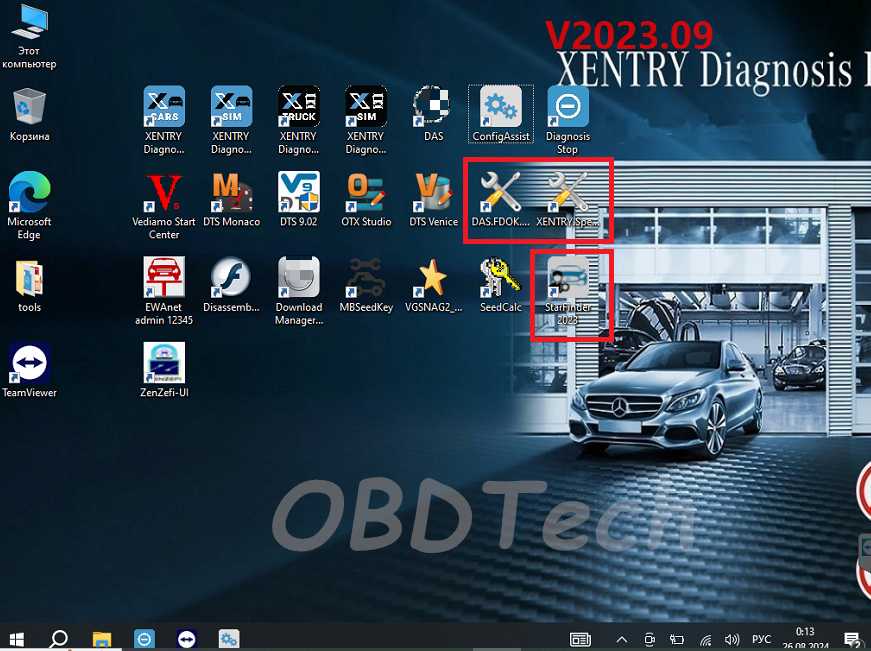871x651 pixels.
Task: Open ConfigAssist gear icon on taskbar
Action: click(229, 639)
